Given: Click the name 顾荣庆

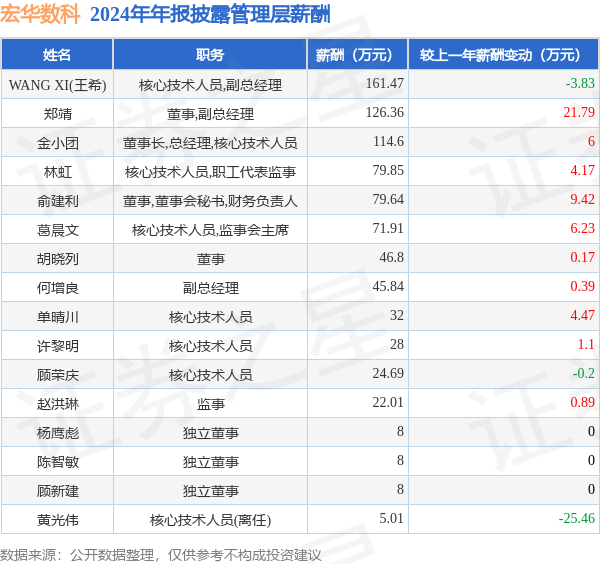Looking at the screenshot, I should 57,375.
